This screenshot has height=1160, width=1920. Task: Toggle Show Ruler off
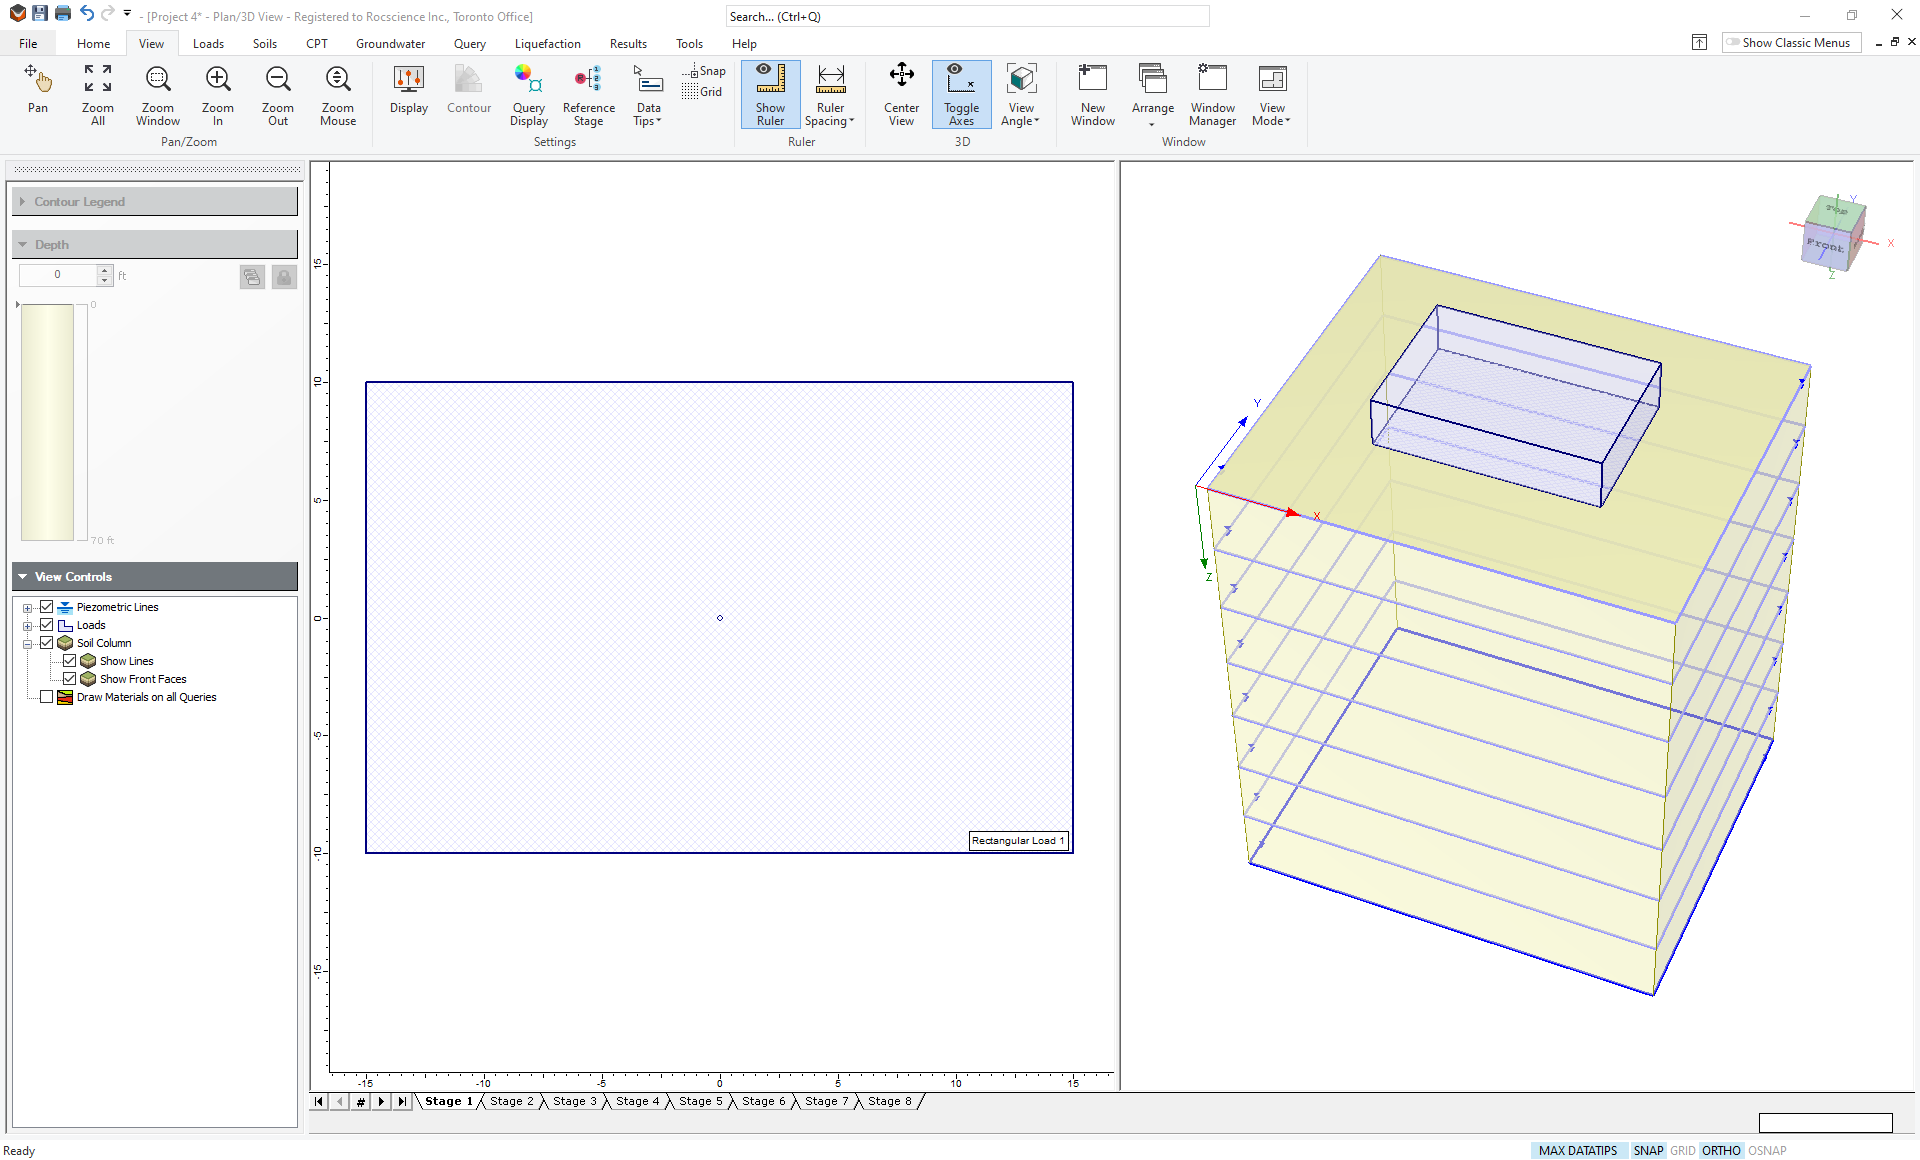tap(770, 94)
